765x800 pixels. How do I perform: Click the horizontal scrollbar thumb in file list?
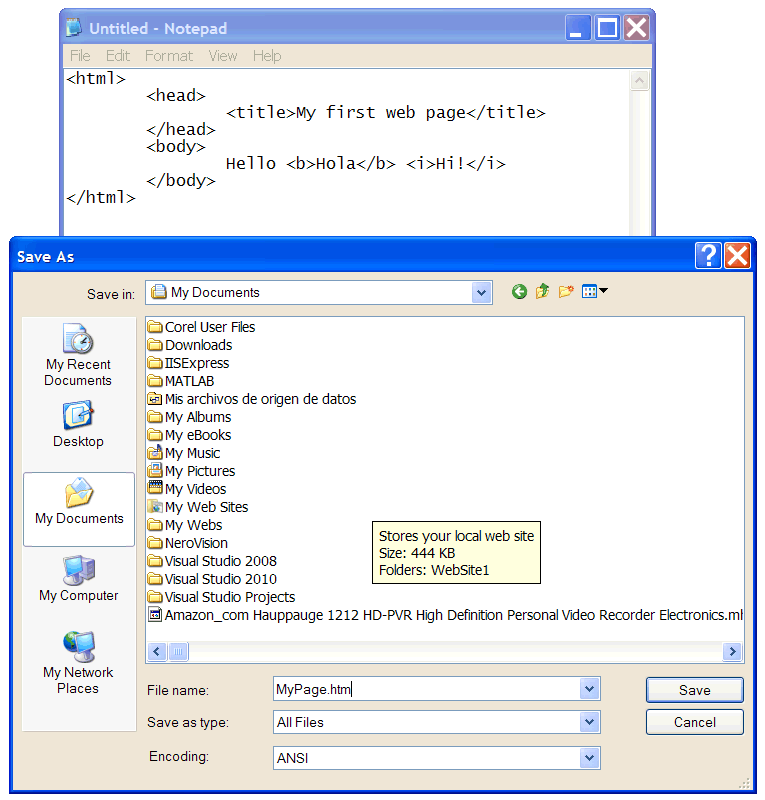[x=178, y=652]
